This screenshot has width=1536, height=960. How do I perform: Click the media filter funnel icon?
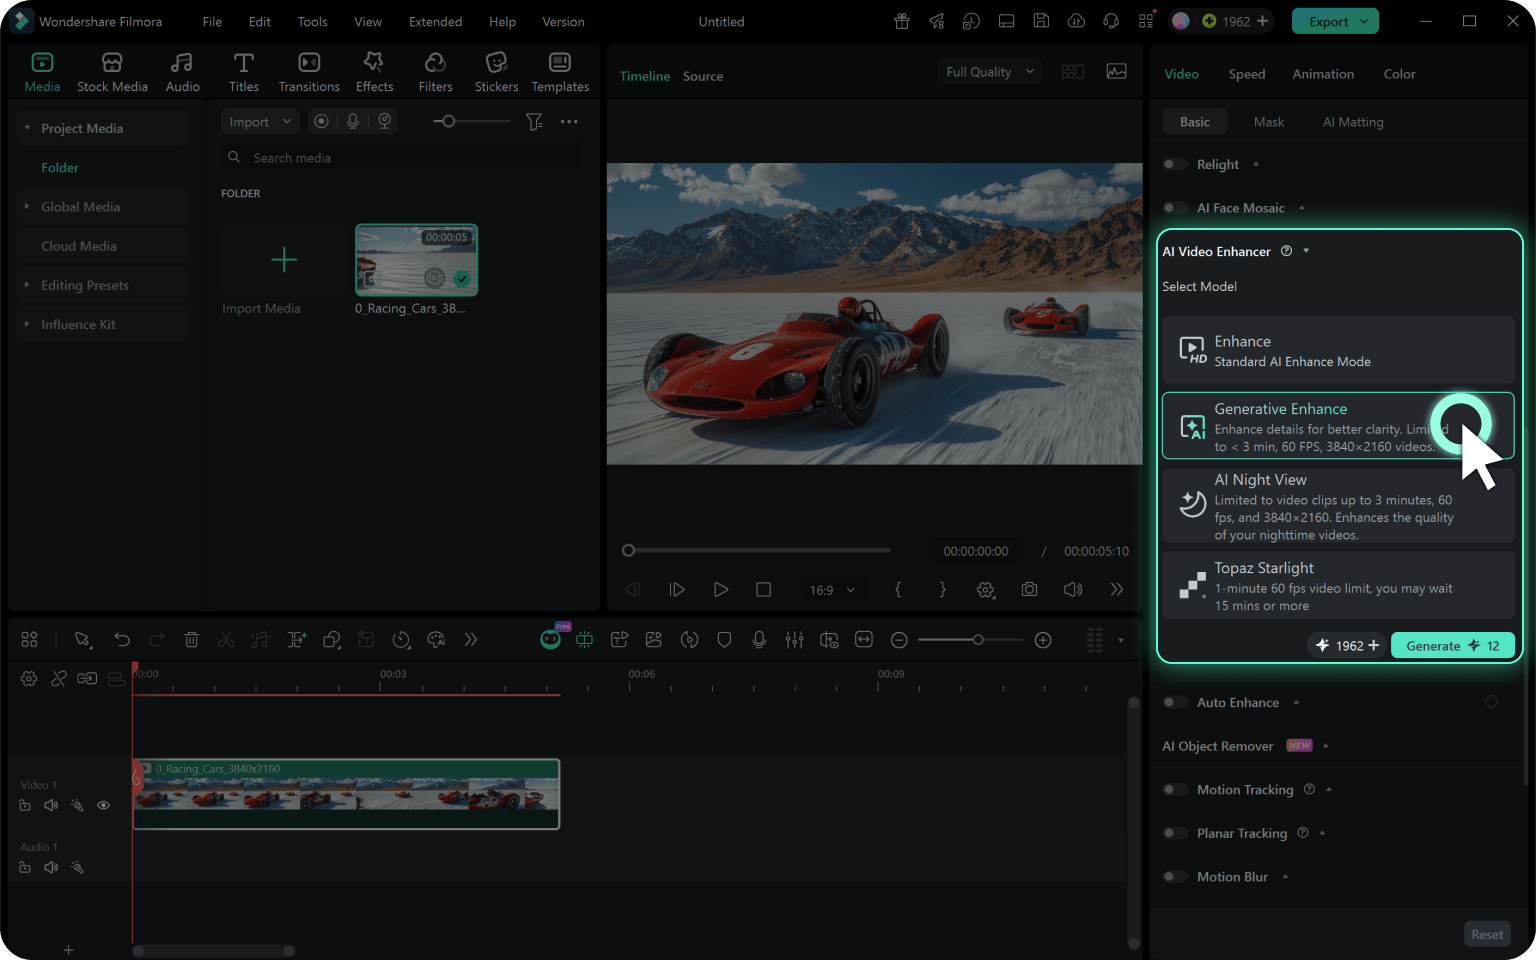click(535, 122)
